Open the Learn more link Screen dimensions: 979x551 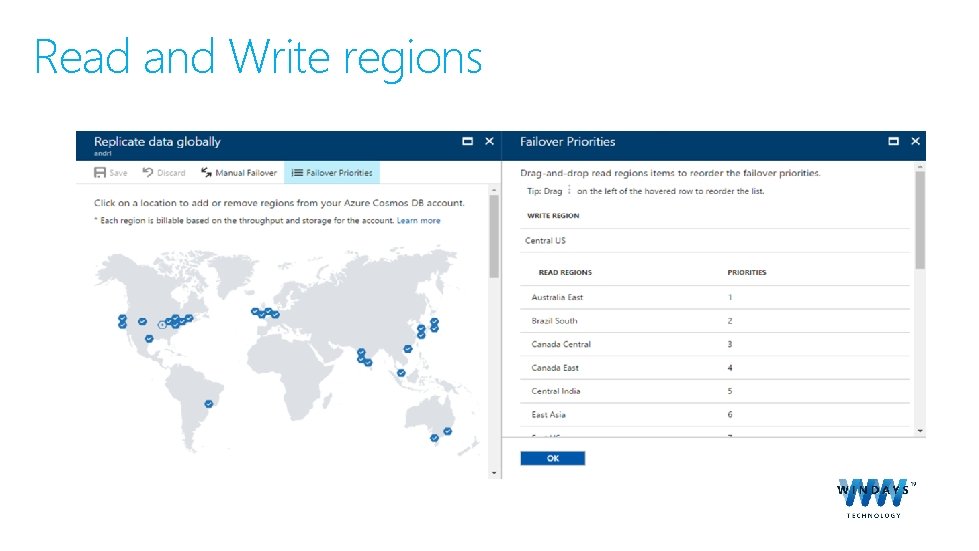418,220
